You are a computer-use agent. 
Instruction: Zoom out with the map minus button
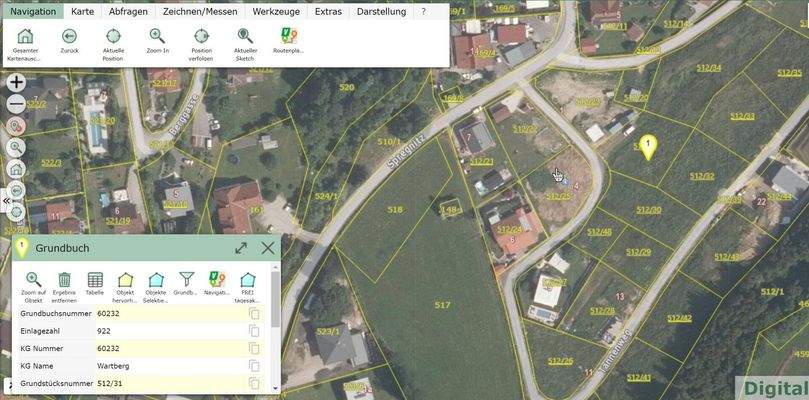click(x=16, y=104)
